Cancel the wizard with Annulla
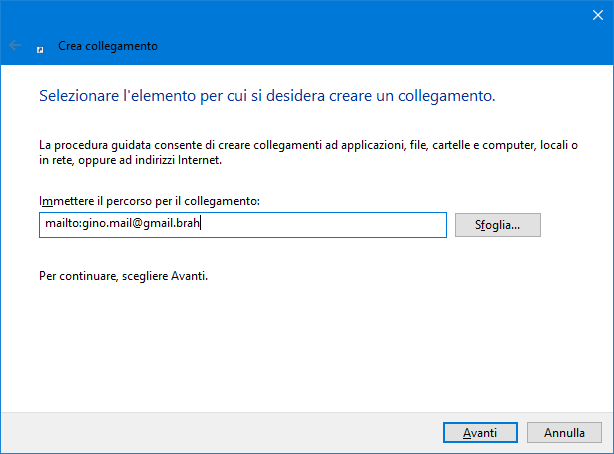Screen dimensions: 614x454 (564, 432)
